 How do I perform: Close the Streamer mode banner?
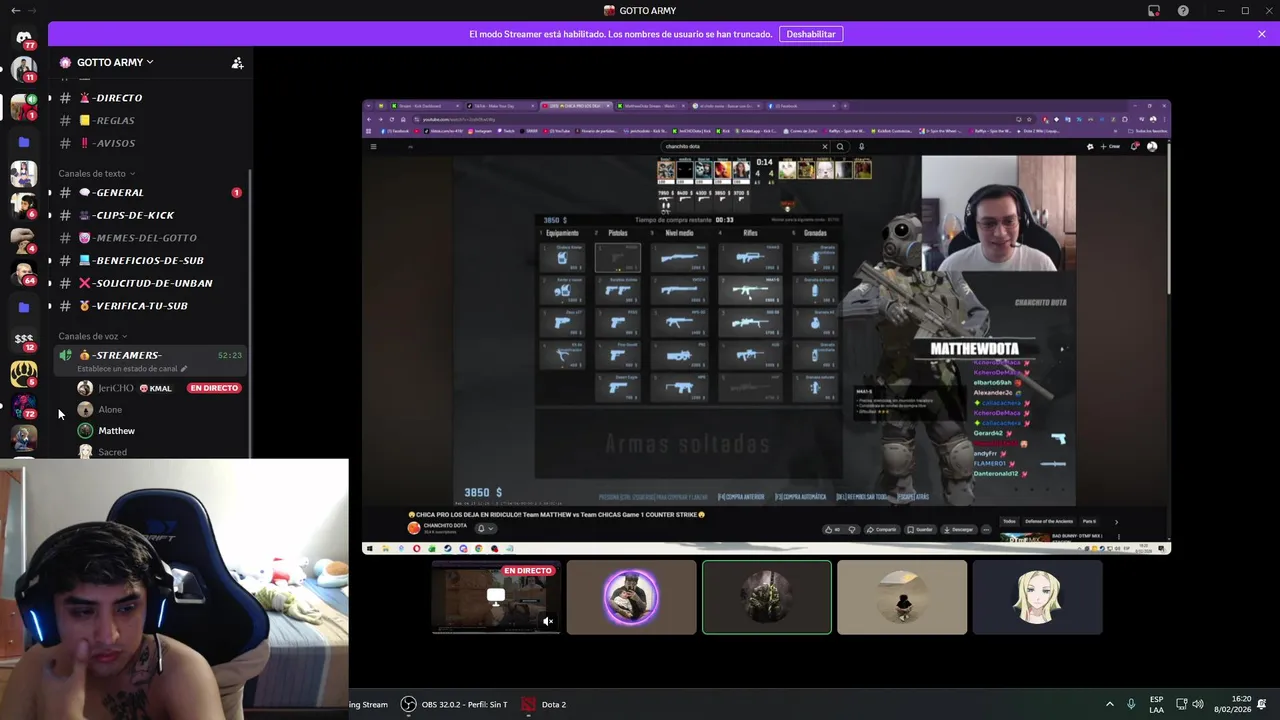(1262, 34)
